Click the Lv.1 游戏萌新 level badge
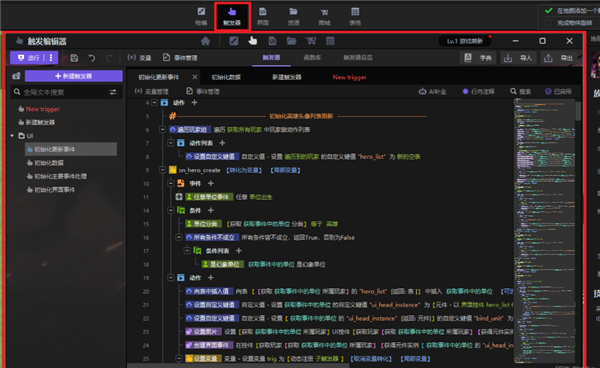Image resolution: width=600 pixels, height=368 pixels. [465, 41]
